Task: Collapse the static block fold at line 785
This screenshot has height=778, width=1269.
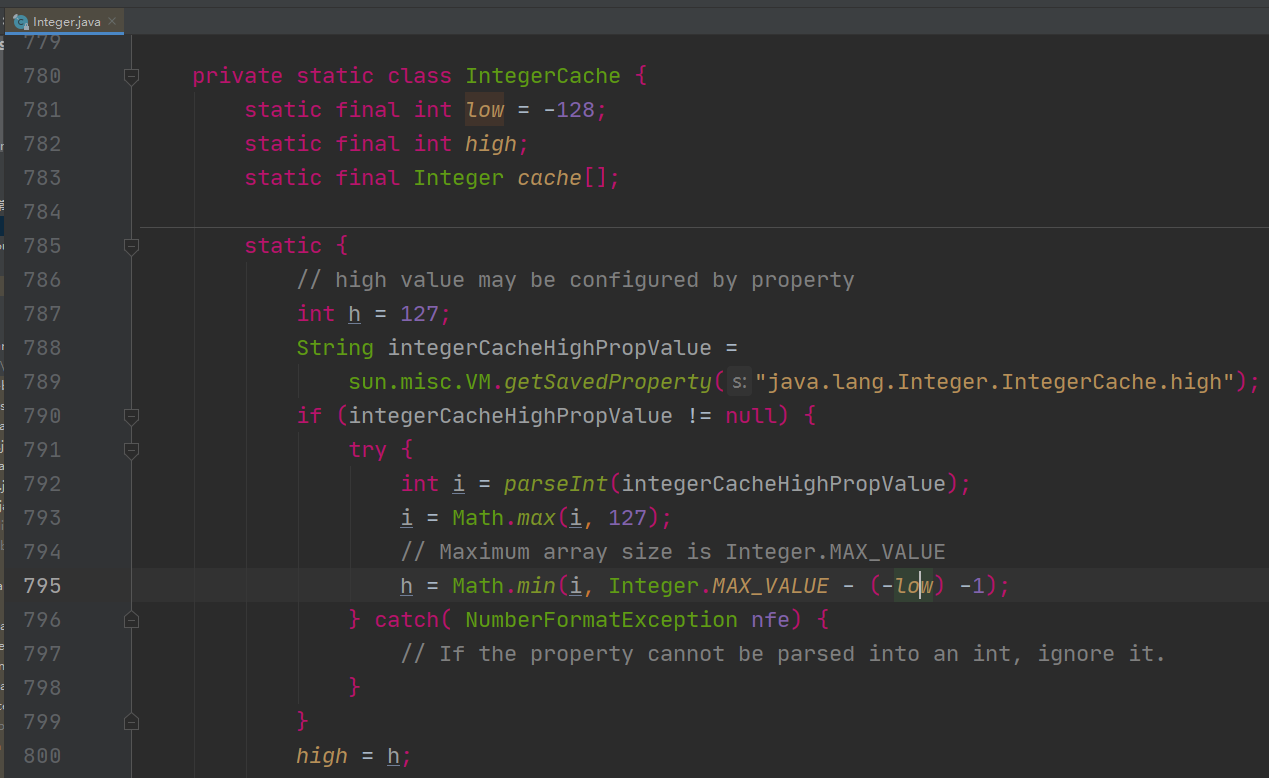Action: tap(131, 246)
